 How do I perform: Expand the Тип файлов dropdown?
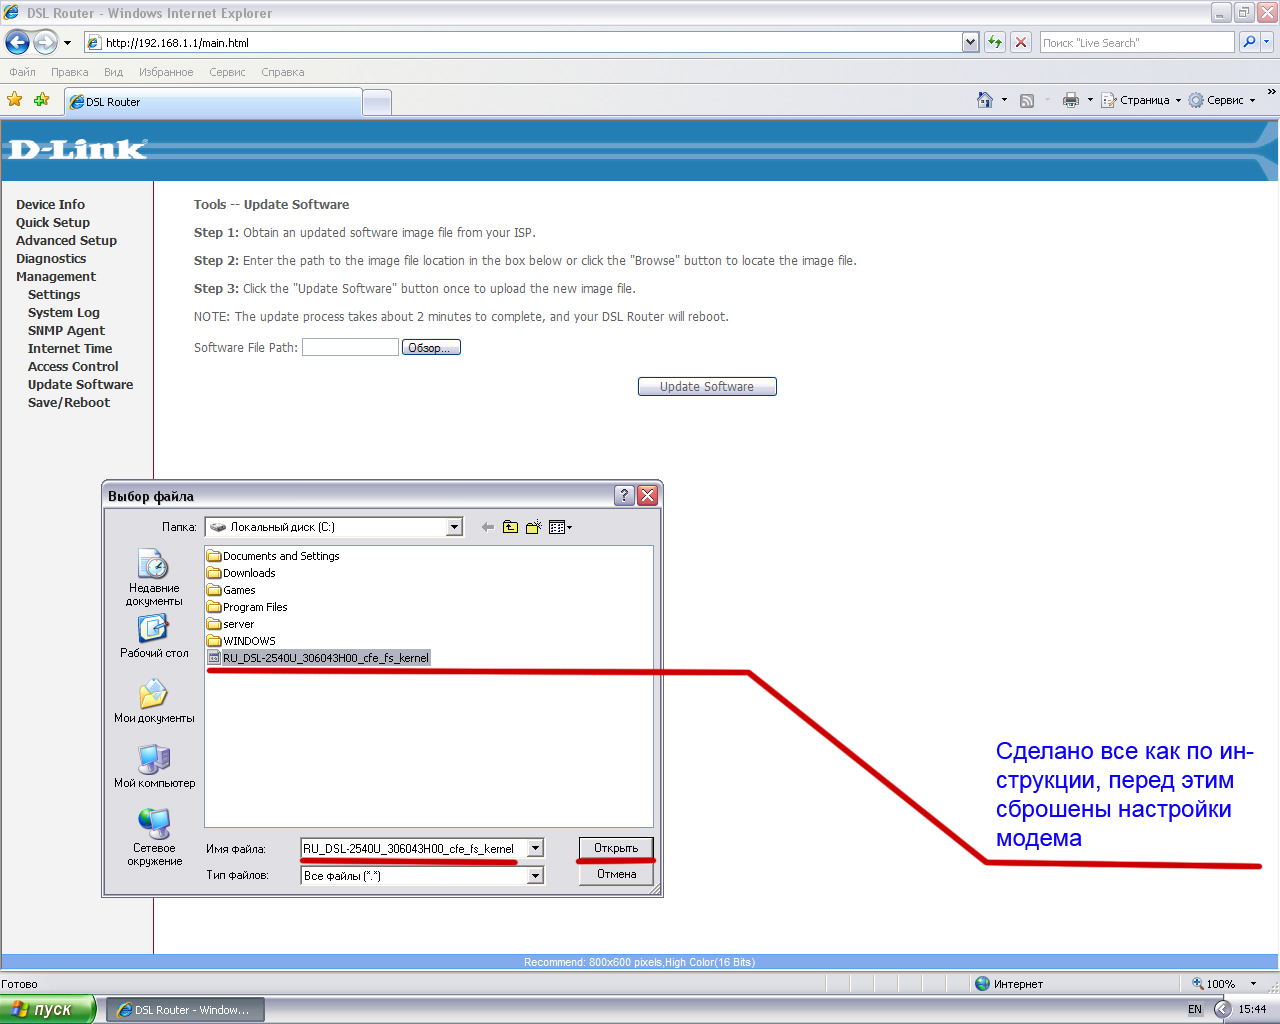(536, 876)
